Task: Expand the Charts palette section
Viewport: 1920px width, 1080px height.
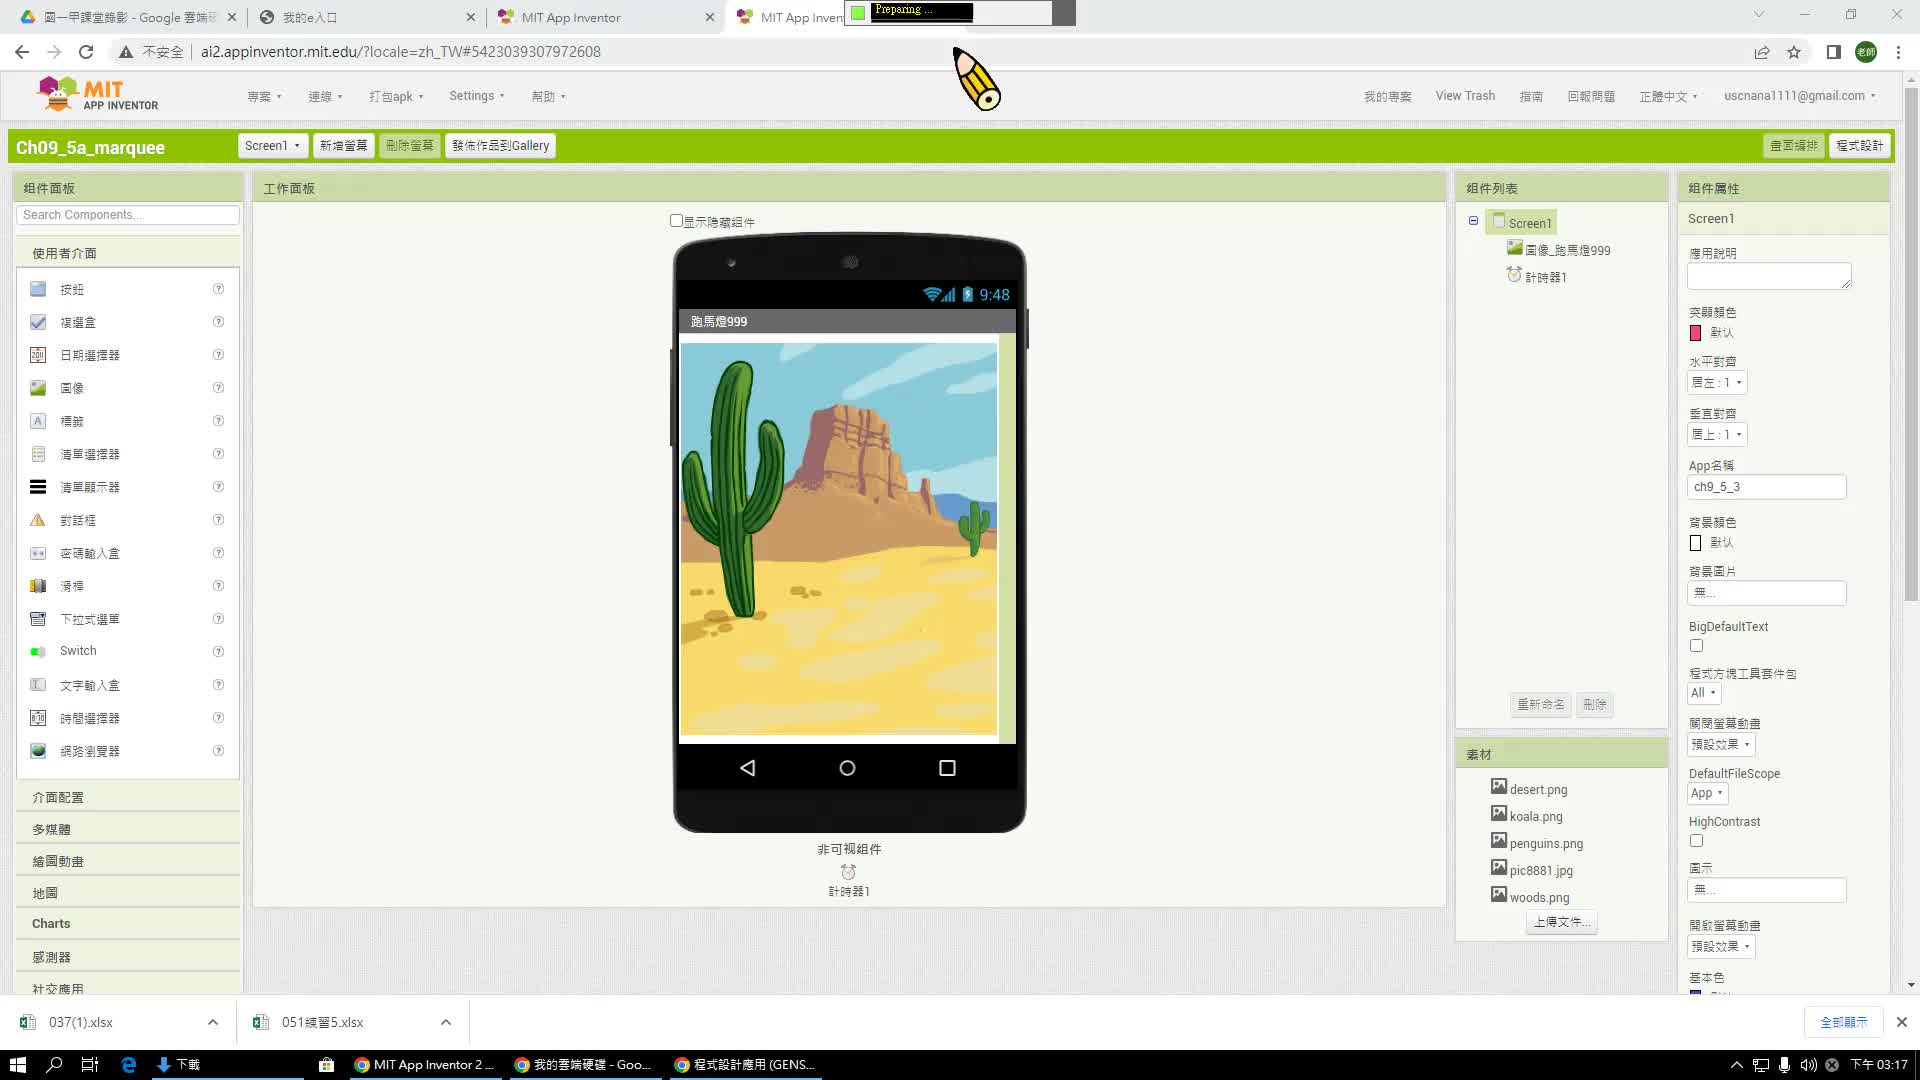Action: click(128, 924)
